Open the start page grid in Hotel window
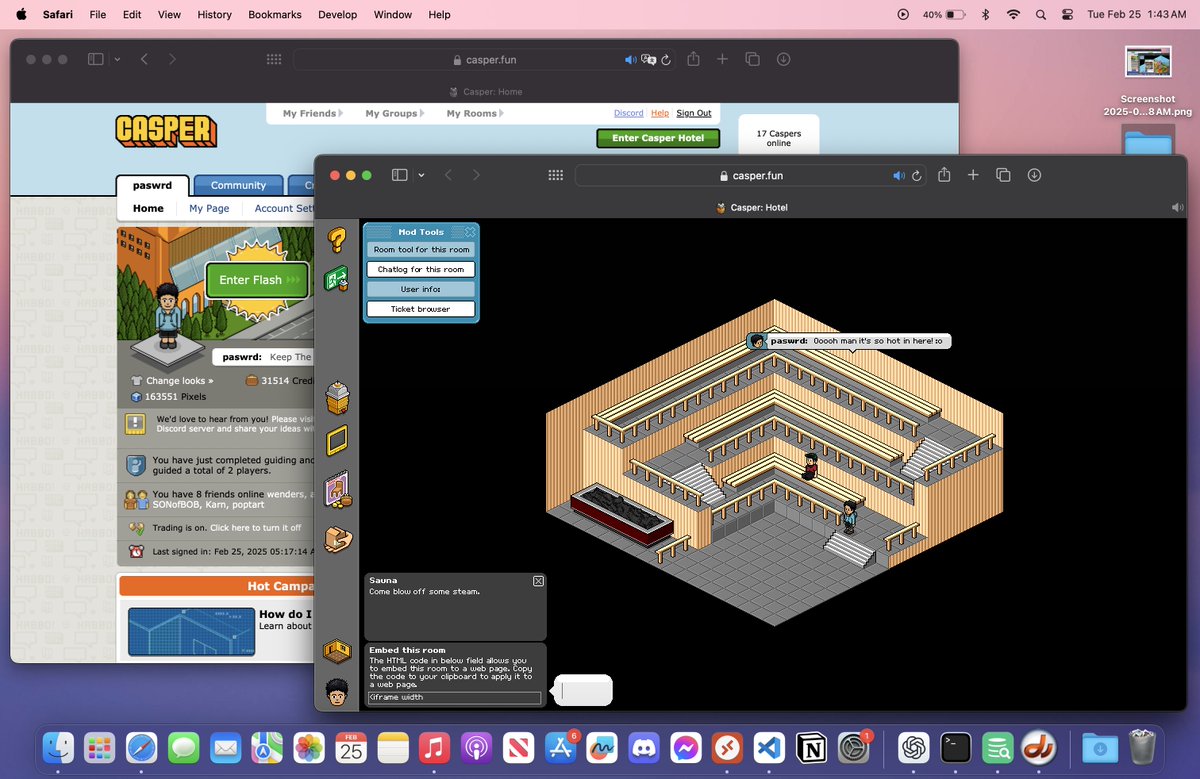The image size is (1200, 779). [x=556, y=175]
